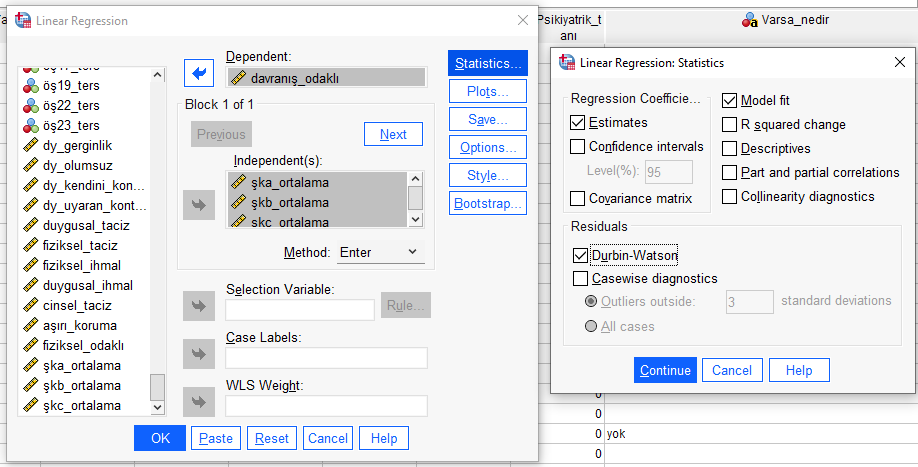
Task: Open the Bootstrap options button
Action: click(487, 203)
